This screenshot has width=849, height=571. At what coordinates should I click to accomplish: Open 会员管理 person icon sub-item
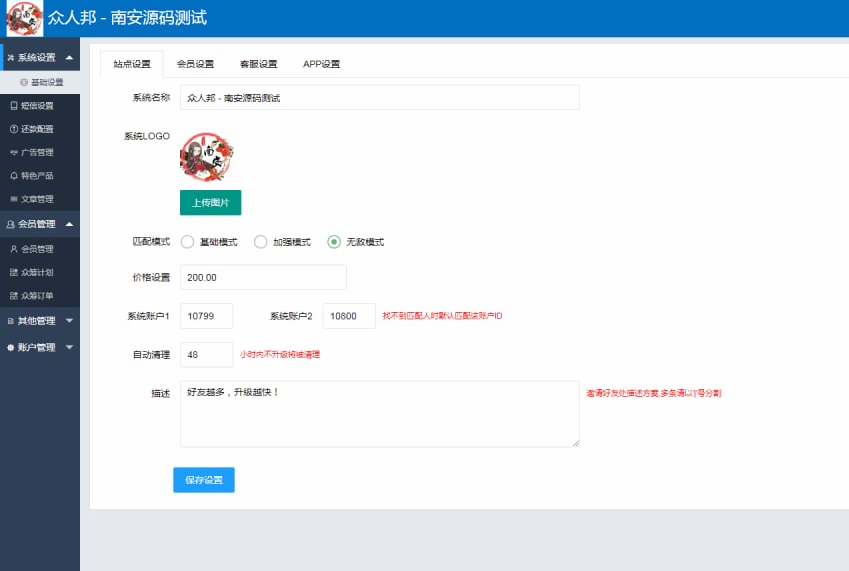point(14,249)
